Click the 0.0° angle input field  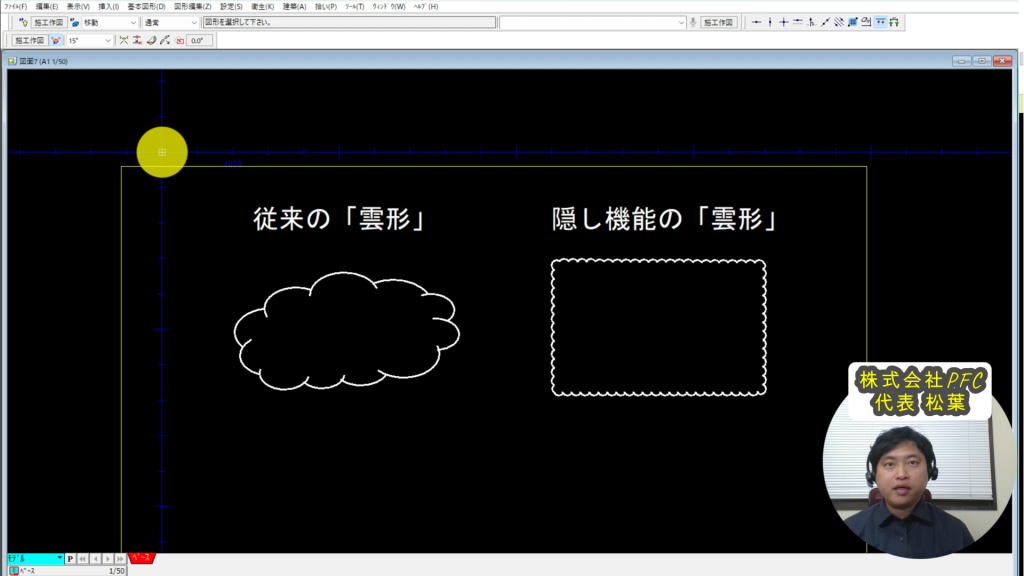coord(196,41)
